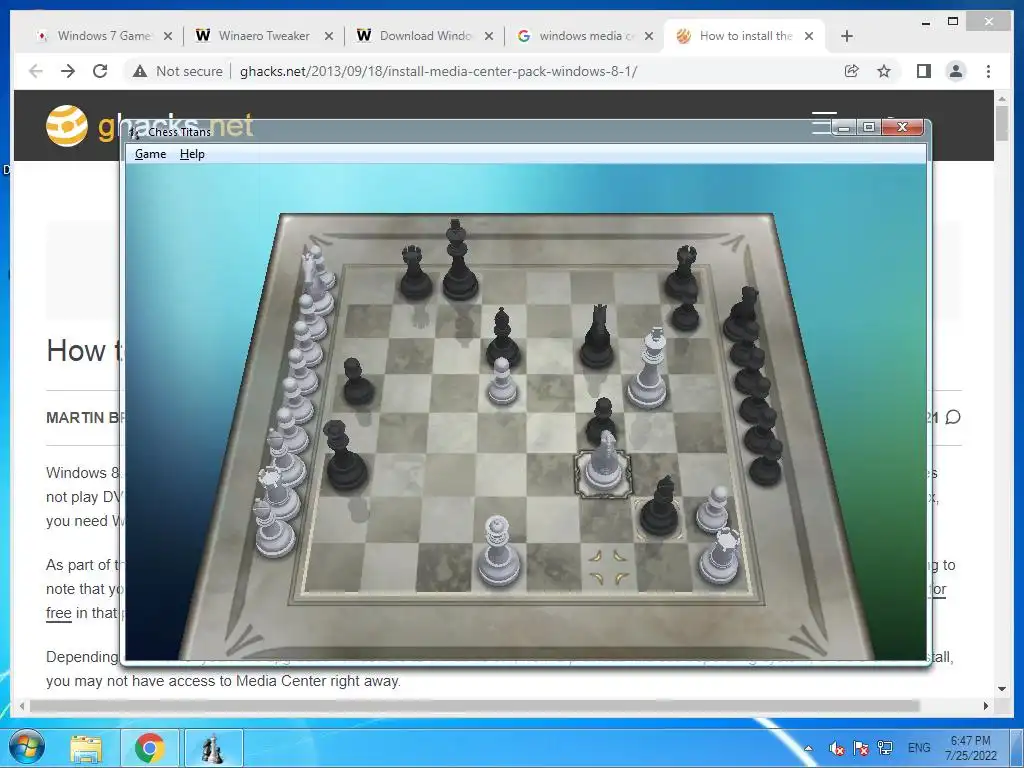Close the Download Windows tab

click(488, 36)
